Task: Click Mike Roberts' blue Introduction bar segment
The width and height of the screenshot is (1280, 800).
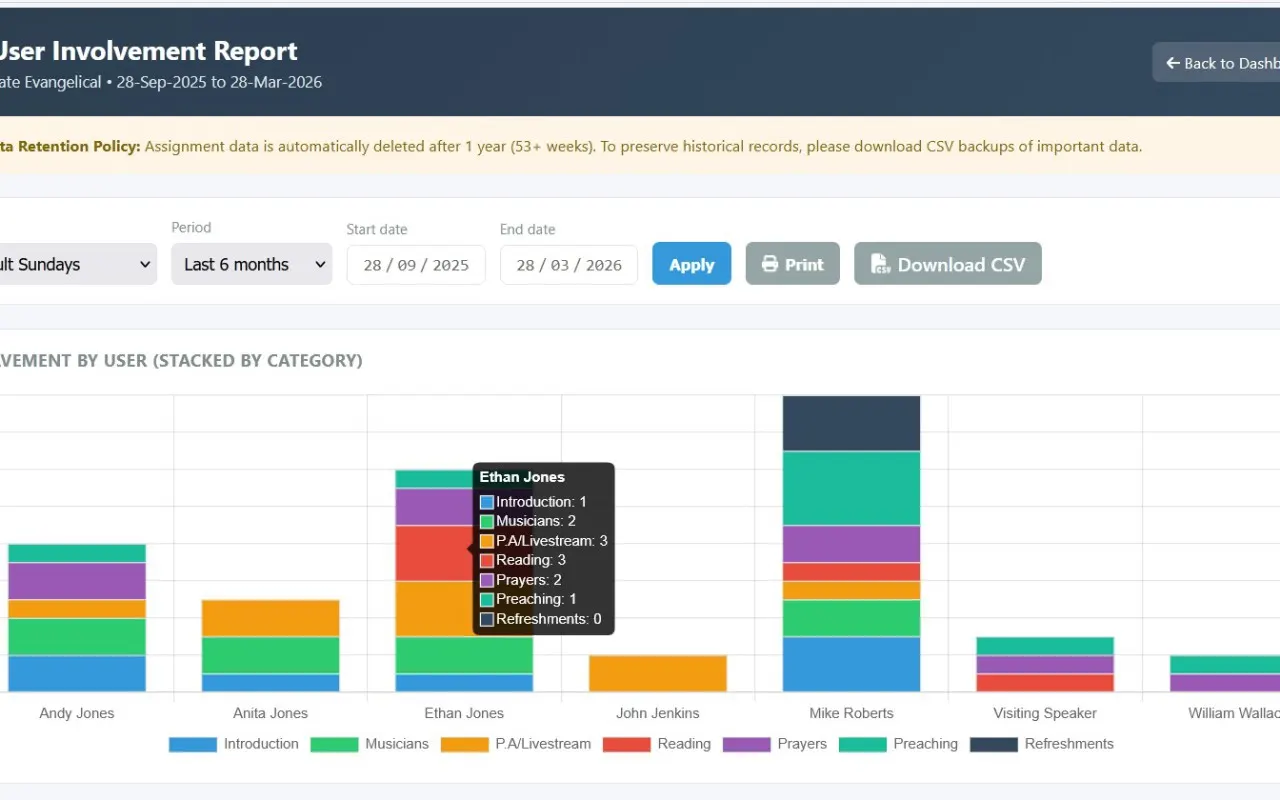Action: click(851, 664)
